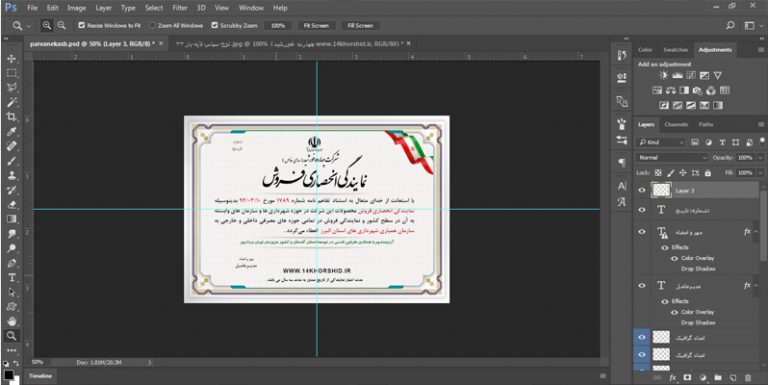
Task: Open the Character panel icon
Action: [x=622, y=186]
